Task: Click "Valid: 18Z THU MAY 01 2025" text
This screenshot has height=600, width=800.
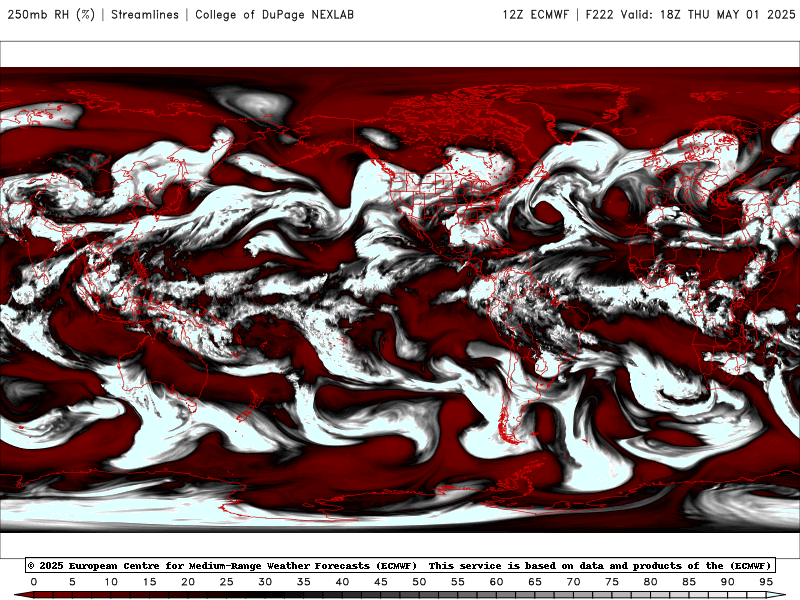Action: click(708, 15)
